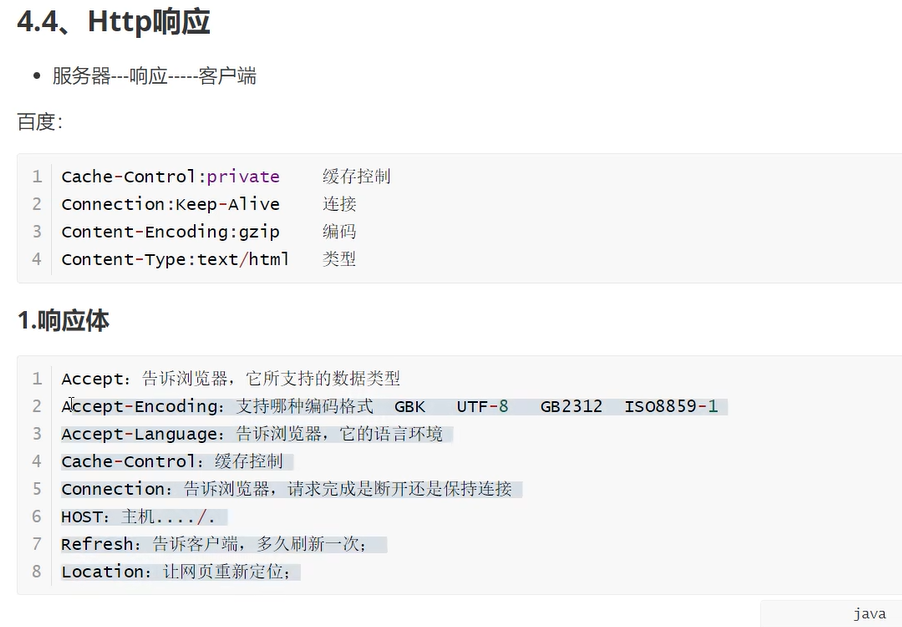Click the "Accept:" line about supported data types
Image resolution: width=902 pixels, height=627 pixels.
tap(230, 379)
